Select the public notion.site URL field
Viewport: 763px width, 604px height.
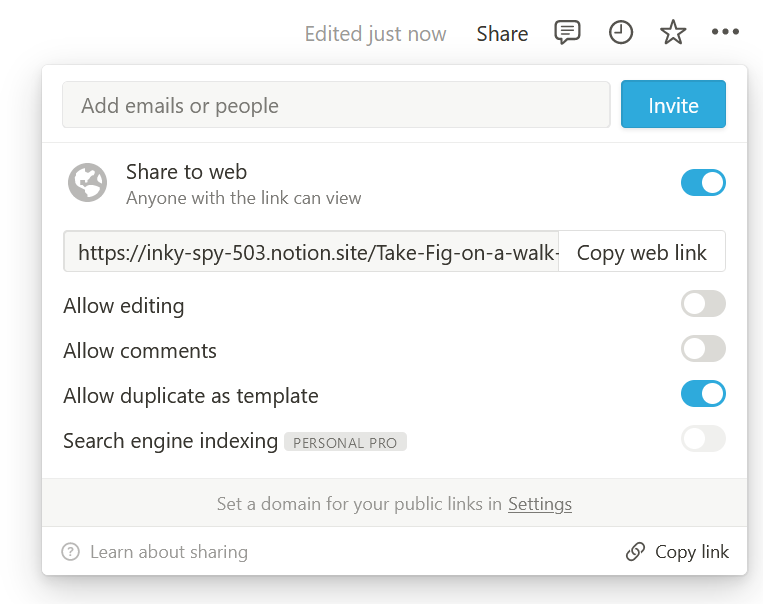tap(311, 253)
